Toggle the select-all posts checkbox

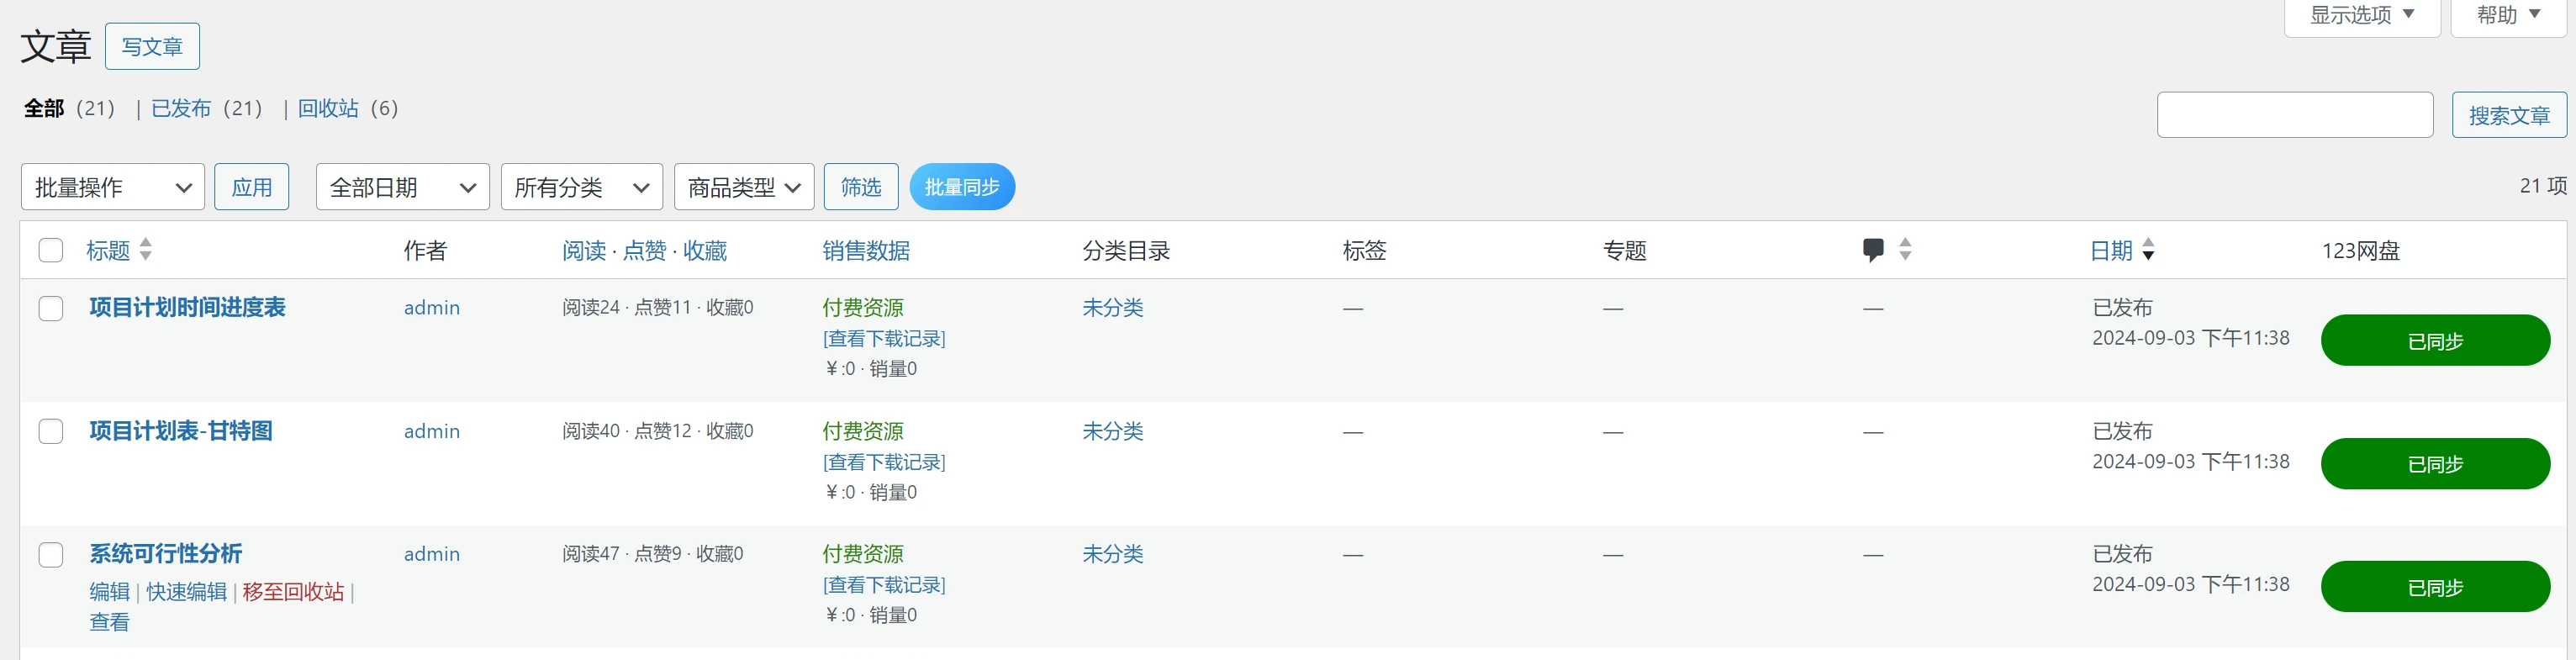click(51, 250)
